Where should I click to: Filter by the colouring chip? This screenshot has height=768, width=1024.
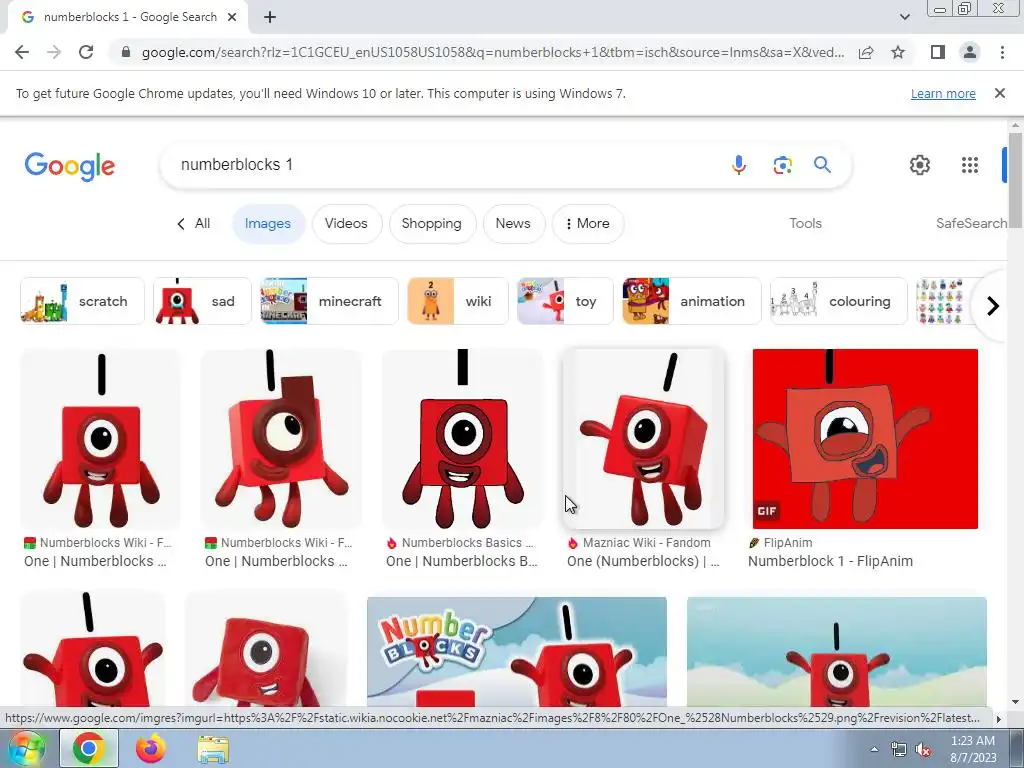pyautogui.click(x=839, y=301)
